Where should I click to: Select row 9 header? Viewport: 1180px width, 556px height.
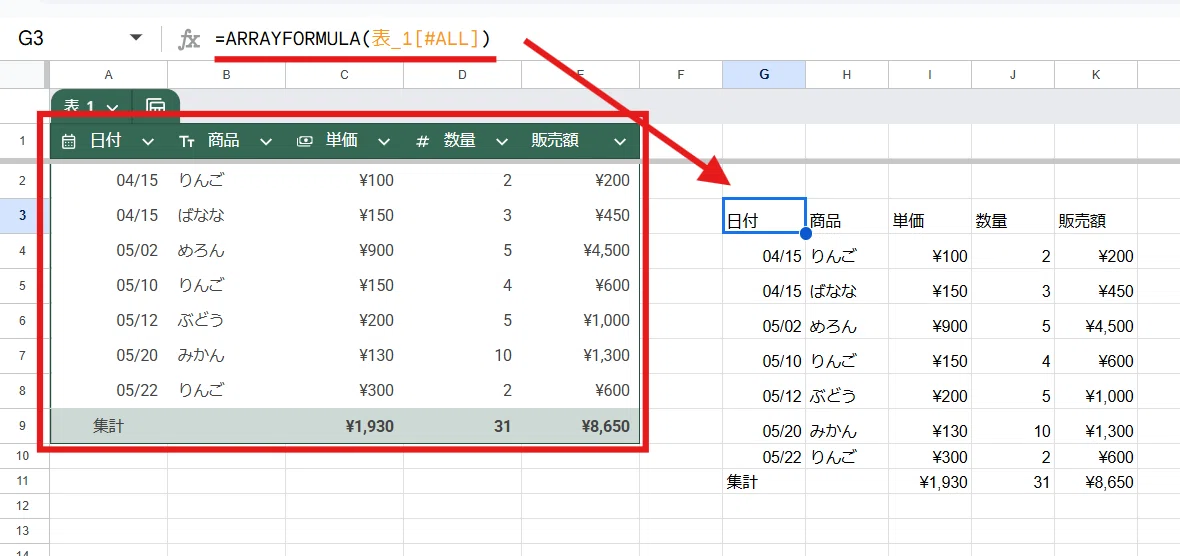point(24,426)
